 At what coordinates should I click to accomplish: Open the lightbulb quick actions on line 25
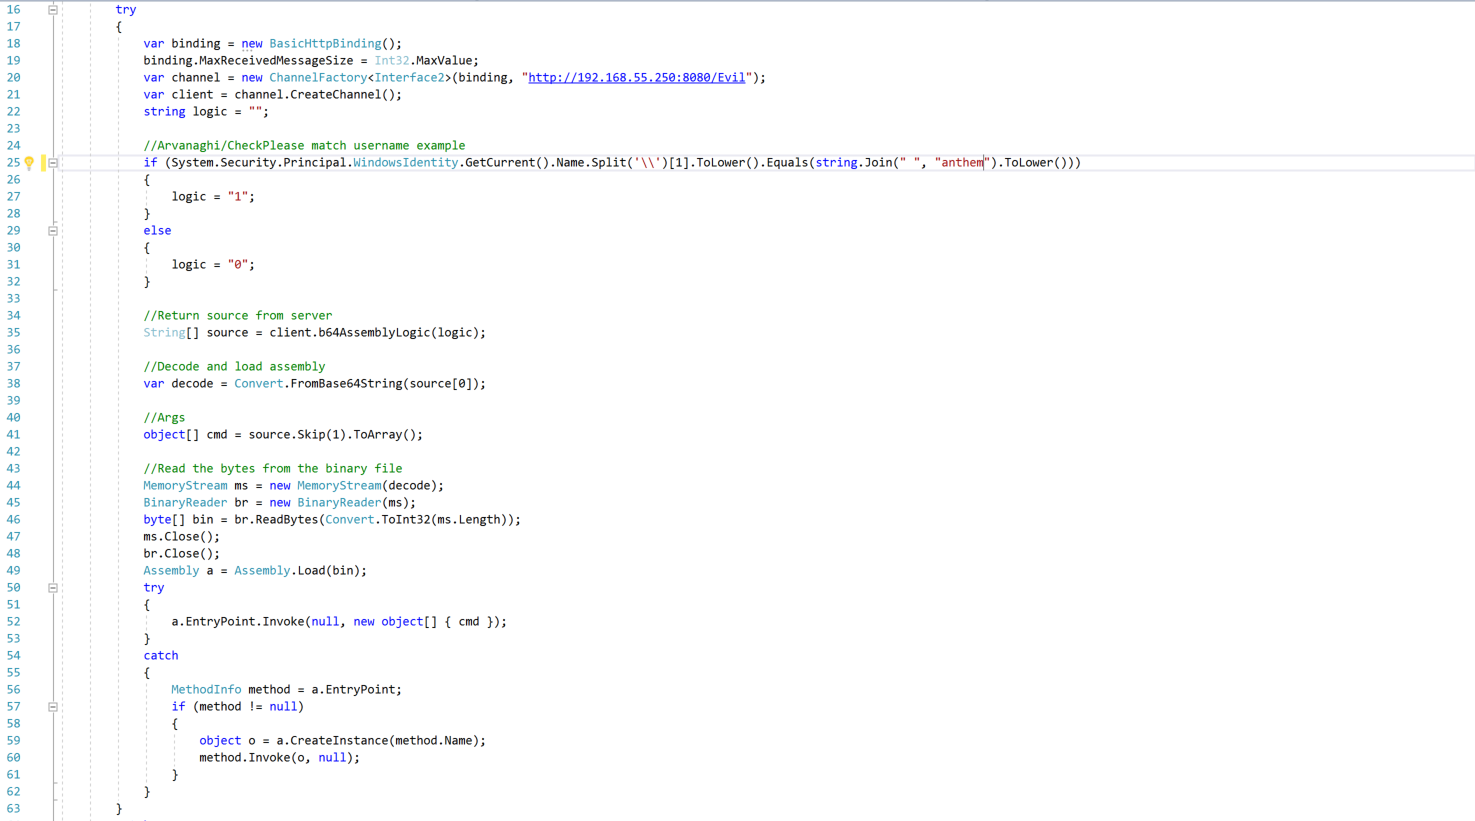tap(29, 163)
